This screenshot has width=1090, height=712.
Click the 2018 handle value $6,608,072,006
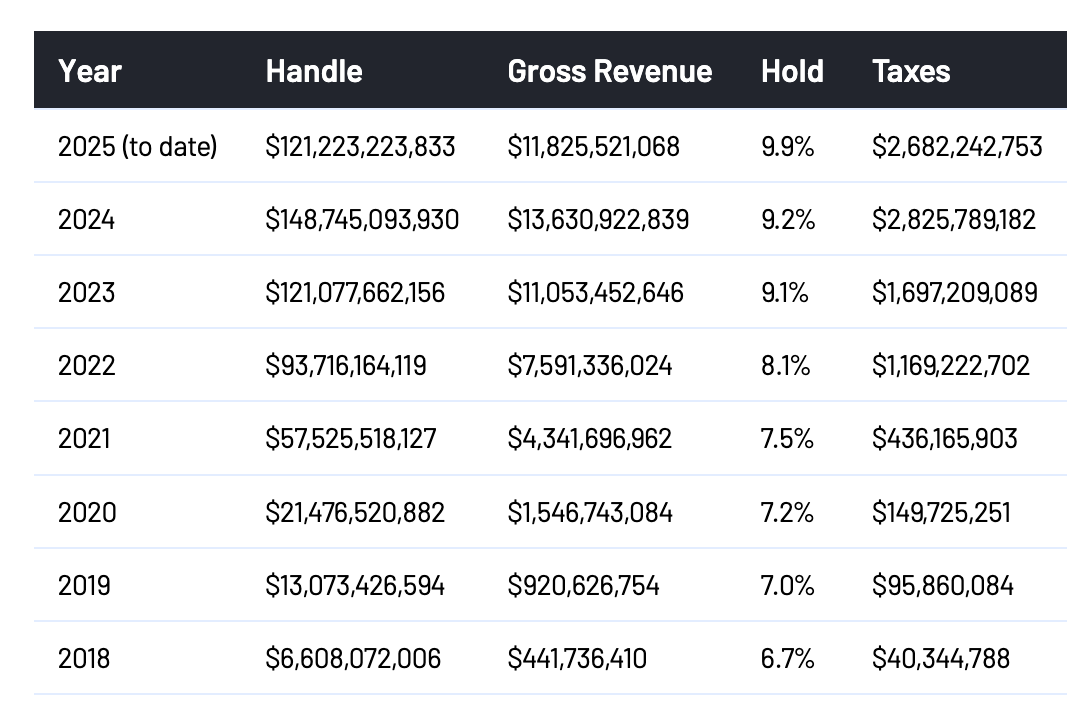(x=353, y=658)
